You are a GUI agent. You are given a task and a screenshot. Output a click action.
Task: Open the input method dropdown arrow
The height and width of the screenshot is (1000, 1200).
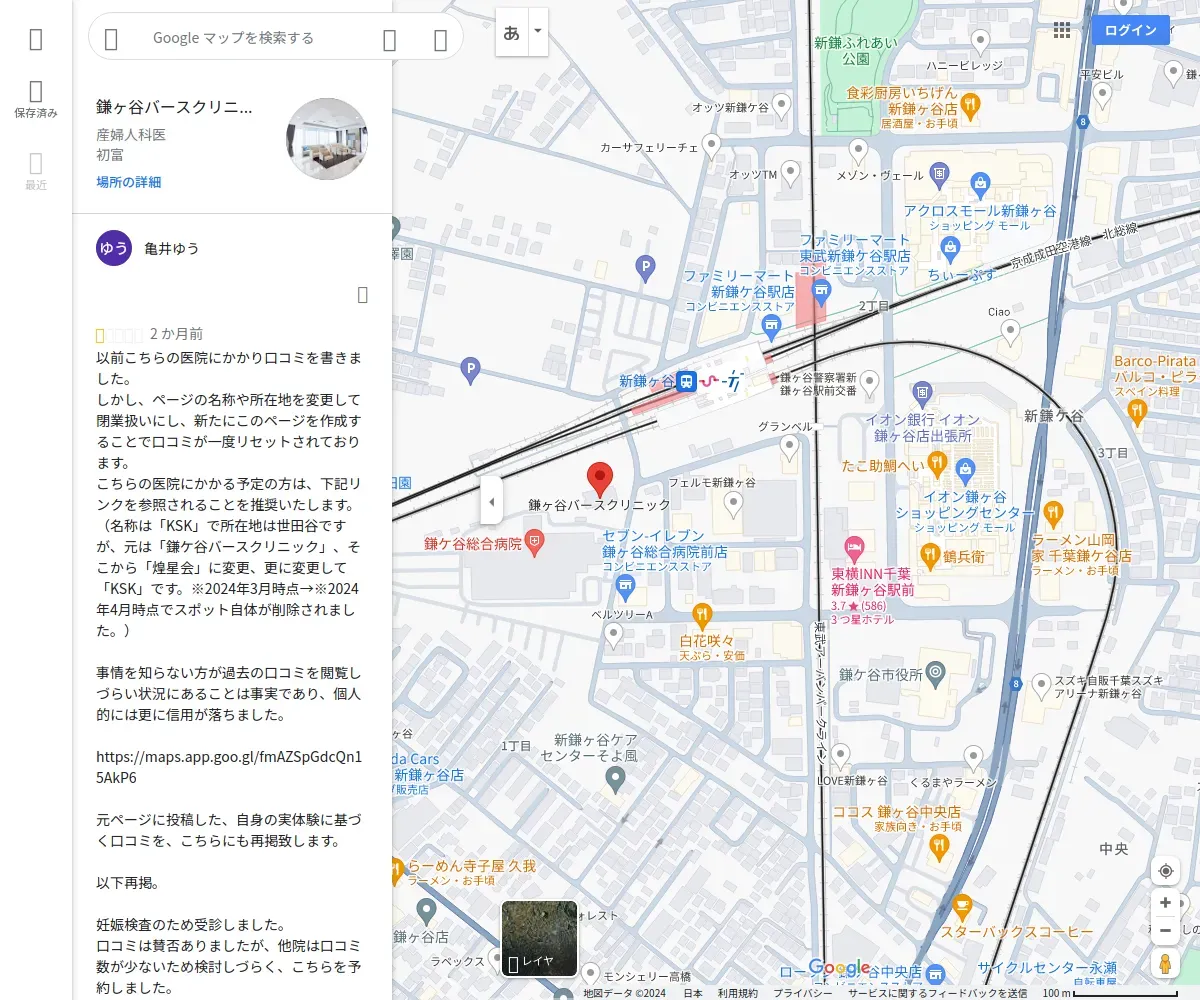(538, 32)
